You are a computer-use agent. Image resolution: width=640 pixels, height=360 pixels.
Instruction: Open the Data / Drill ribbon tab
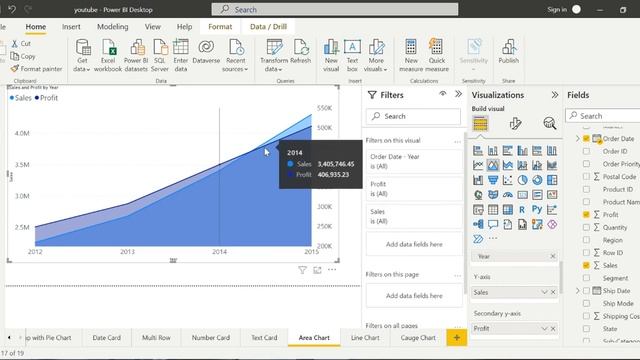click(x=268, y=27)
